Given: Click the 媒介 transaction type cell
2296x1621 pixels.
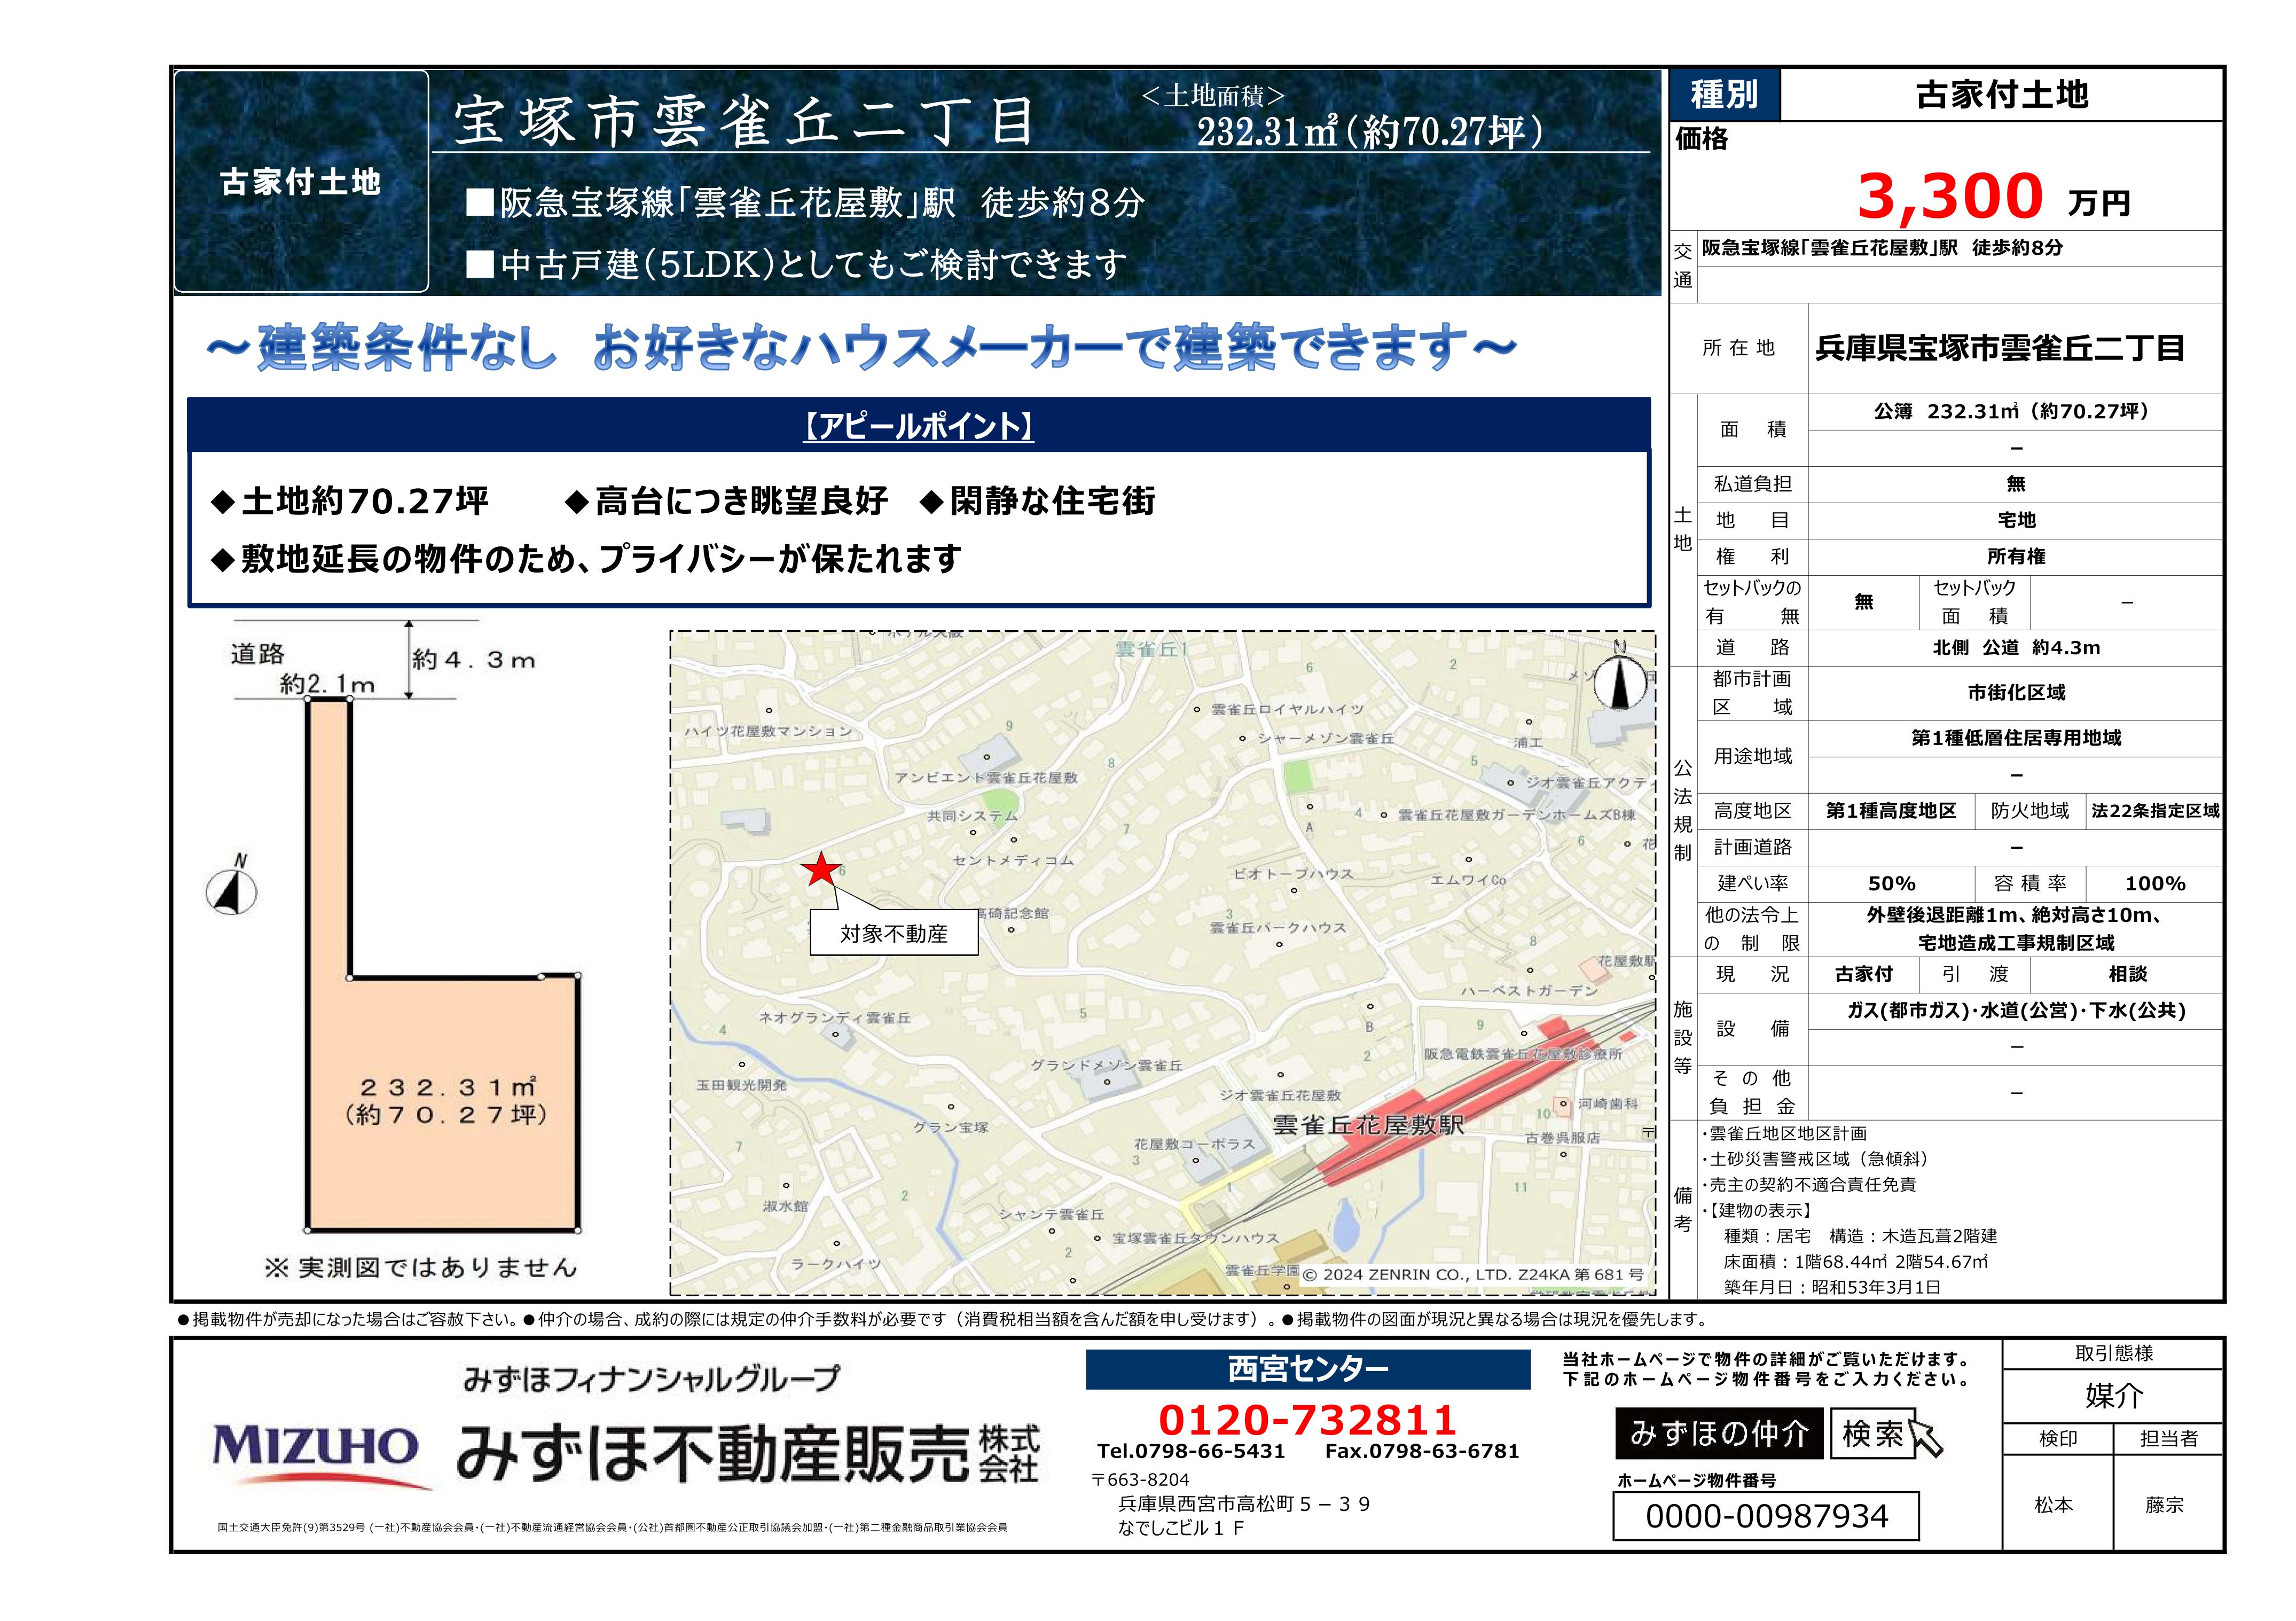Looking at the screenshot, I should [2113, 1395].
